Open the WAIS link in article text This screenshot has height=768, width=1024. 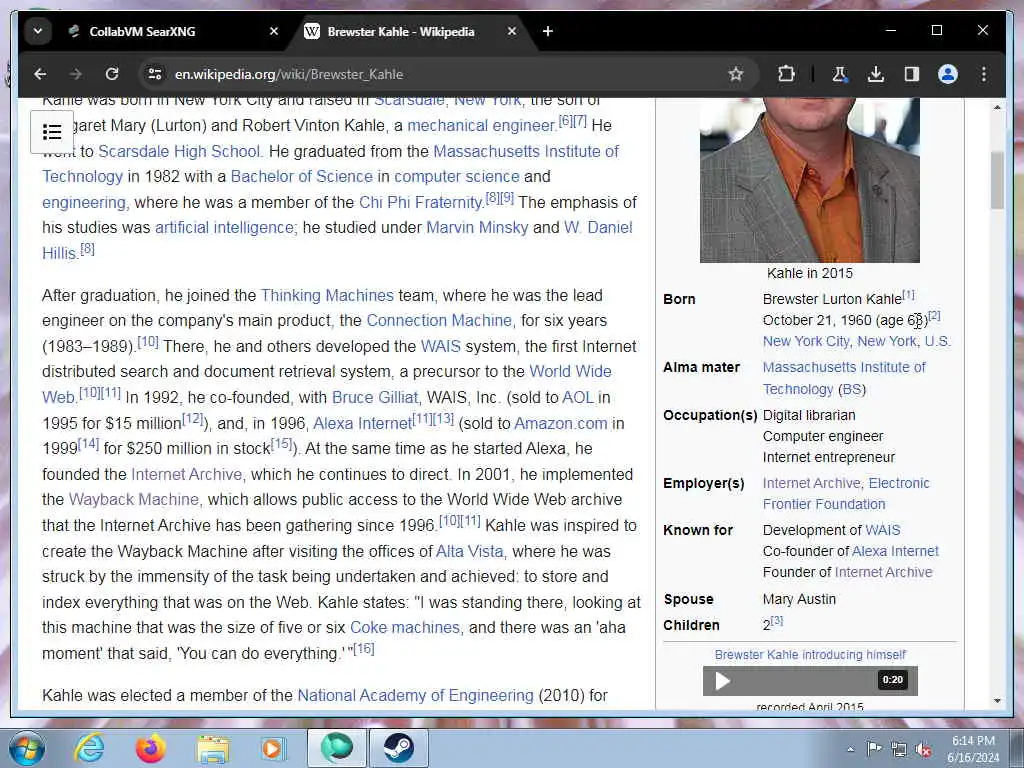(x=440, y=347)
